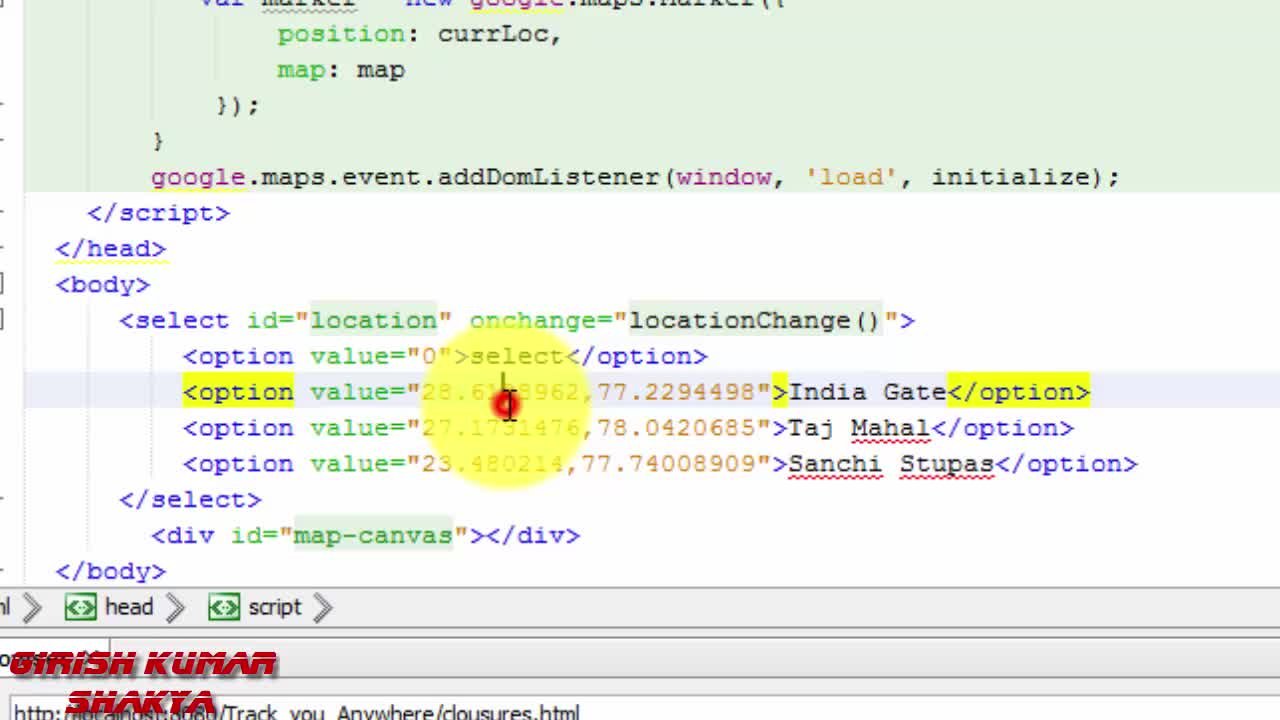Image resolution: width=1280 pixels, height=720 pixels.
Task: Select the script breadcrumb label
Action: pos(274,607)
